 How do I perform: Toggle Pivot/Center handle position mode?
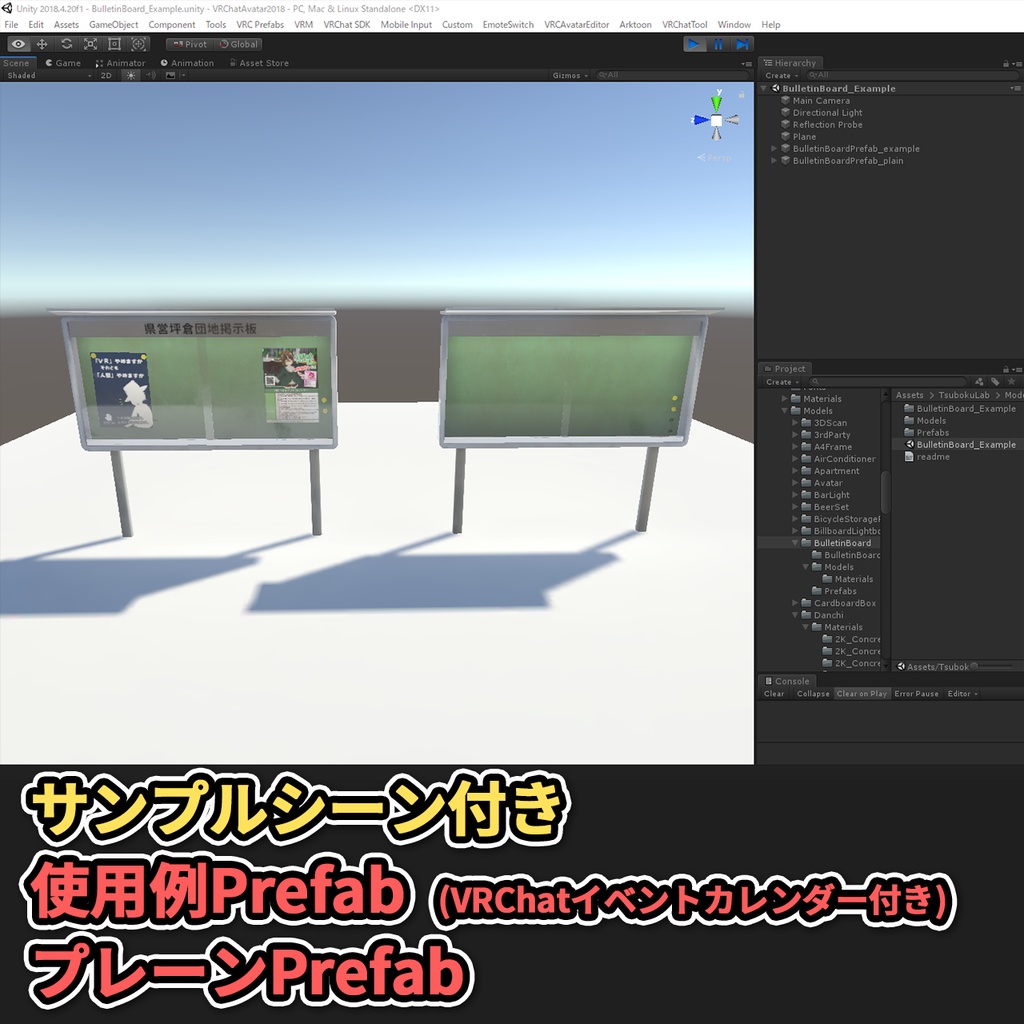coord(190,44)
